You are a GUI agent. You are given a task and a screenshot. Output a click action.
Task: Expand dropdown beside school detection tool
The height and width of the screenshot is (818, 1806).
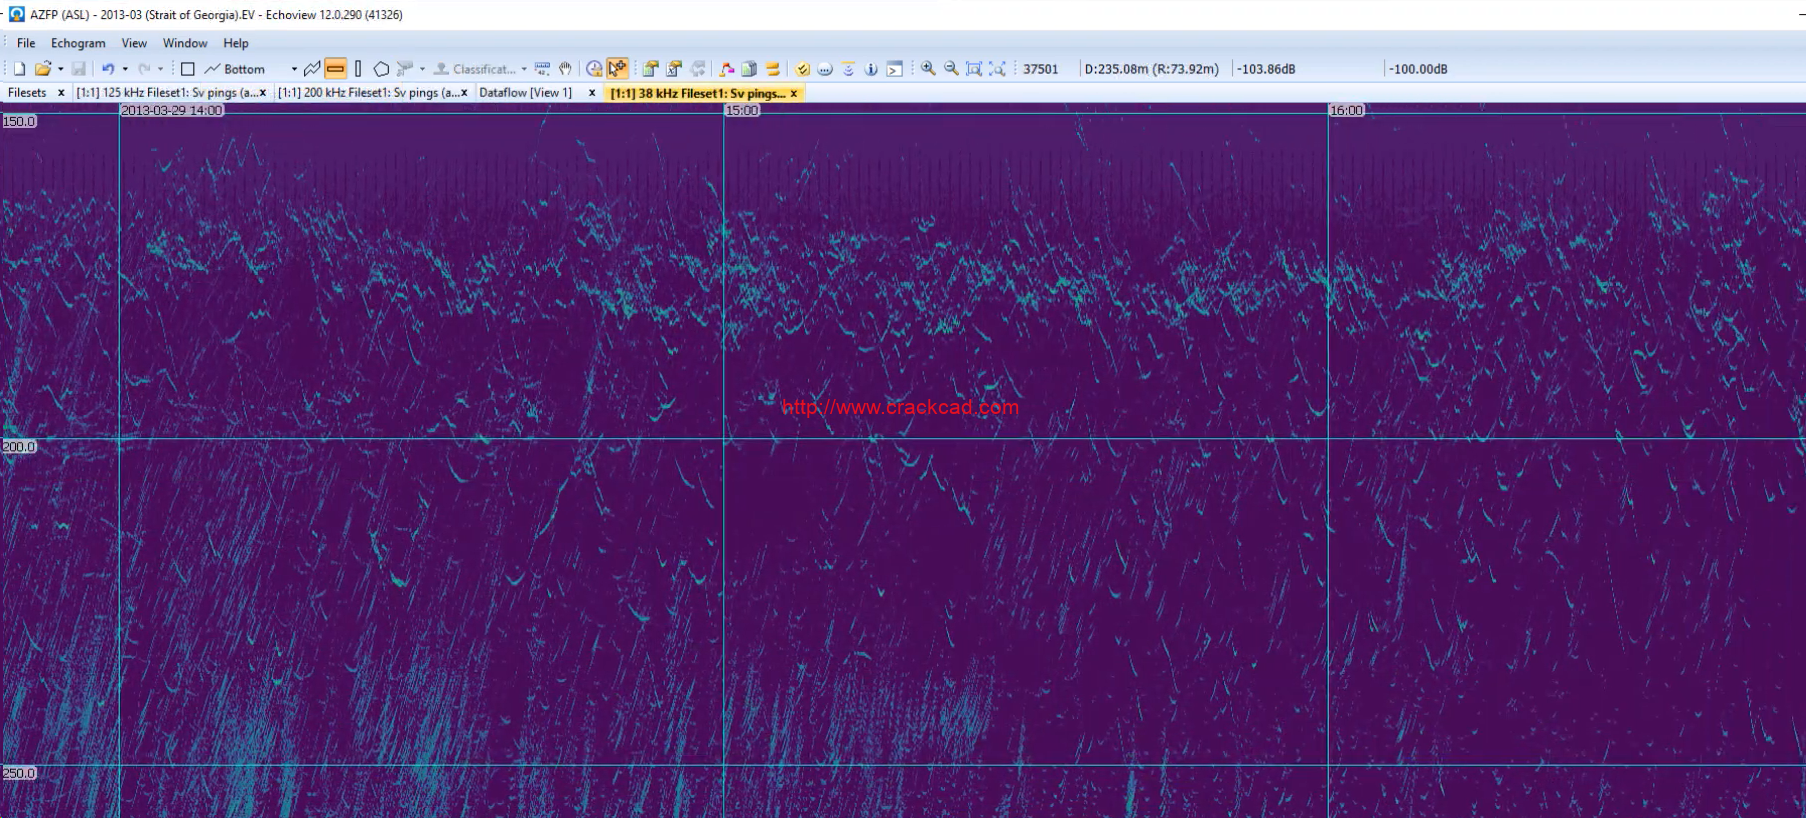(422, 69)
